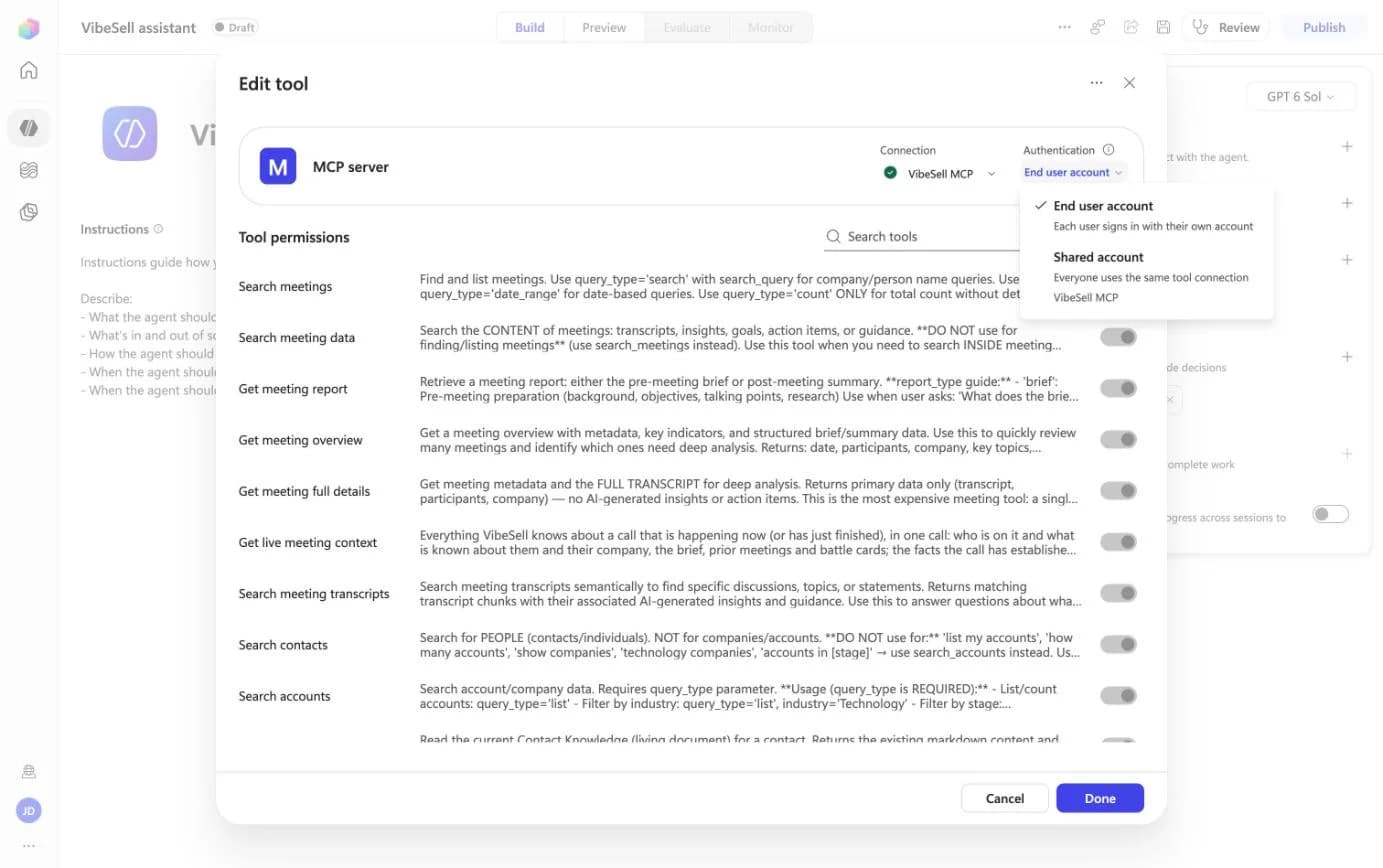Collapse the End user account authentication dropdown

pyautogui.click(x=1074, y=172)
